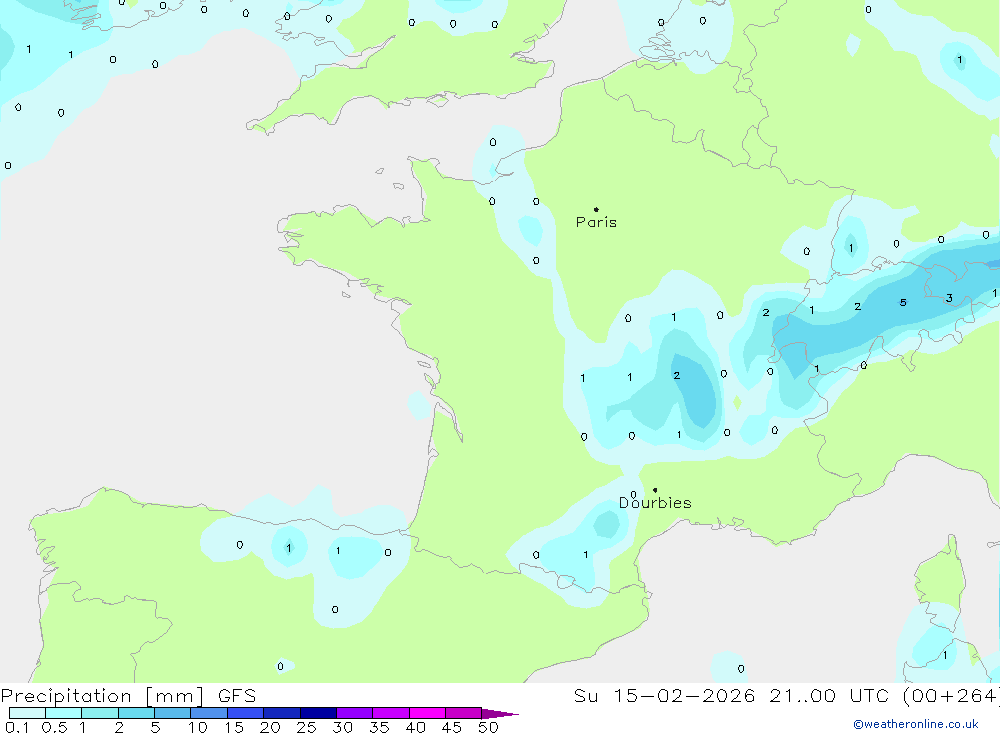Click the map precipitation value 3 near Austria
Screen dimensions: 1000x733
pos(949,298)
